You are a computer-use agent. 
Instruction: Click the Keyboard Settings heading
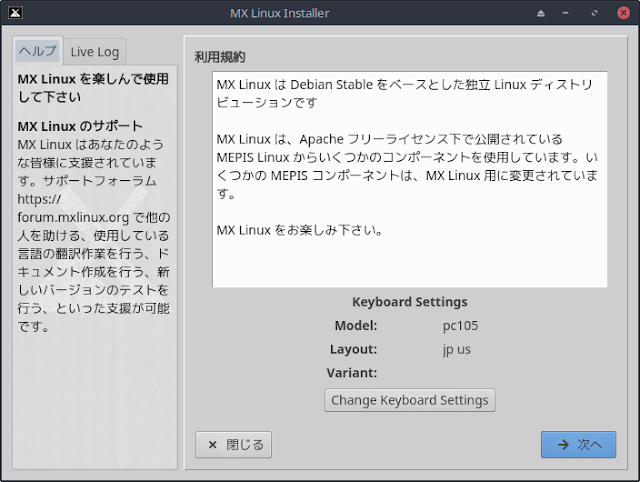410,302
